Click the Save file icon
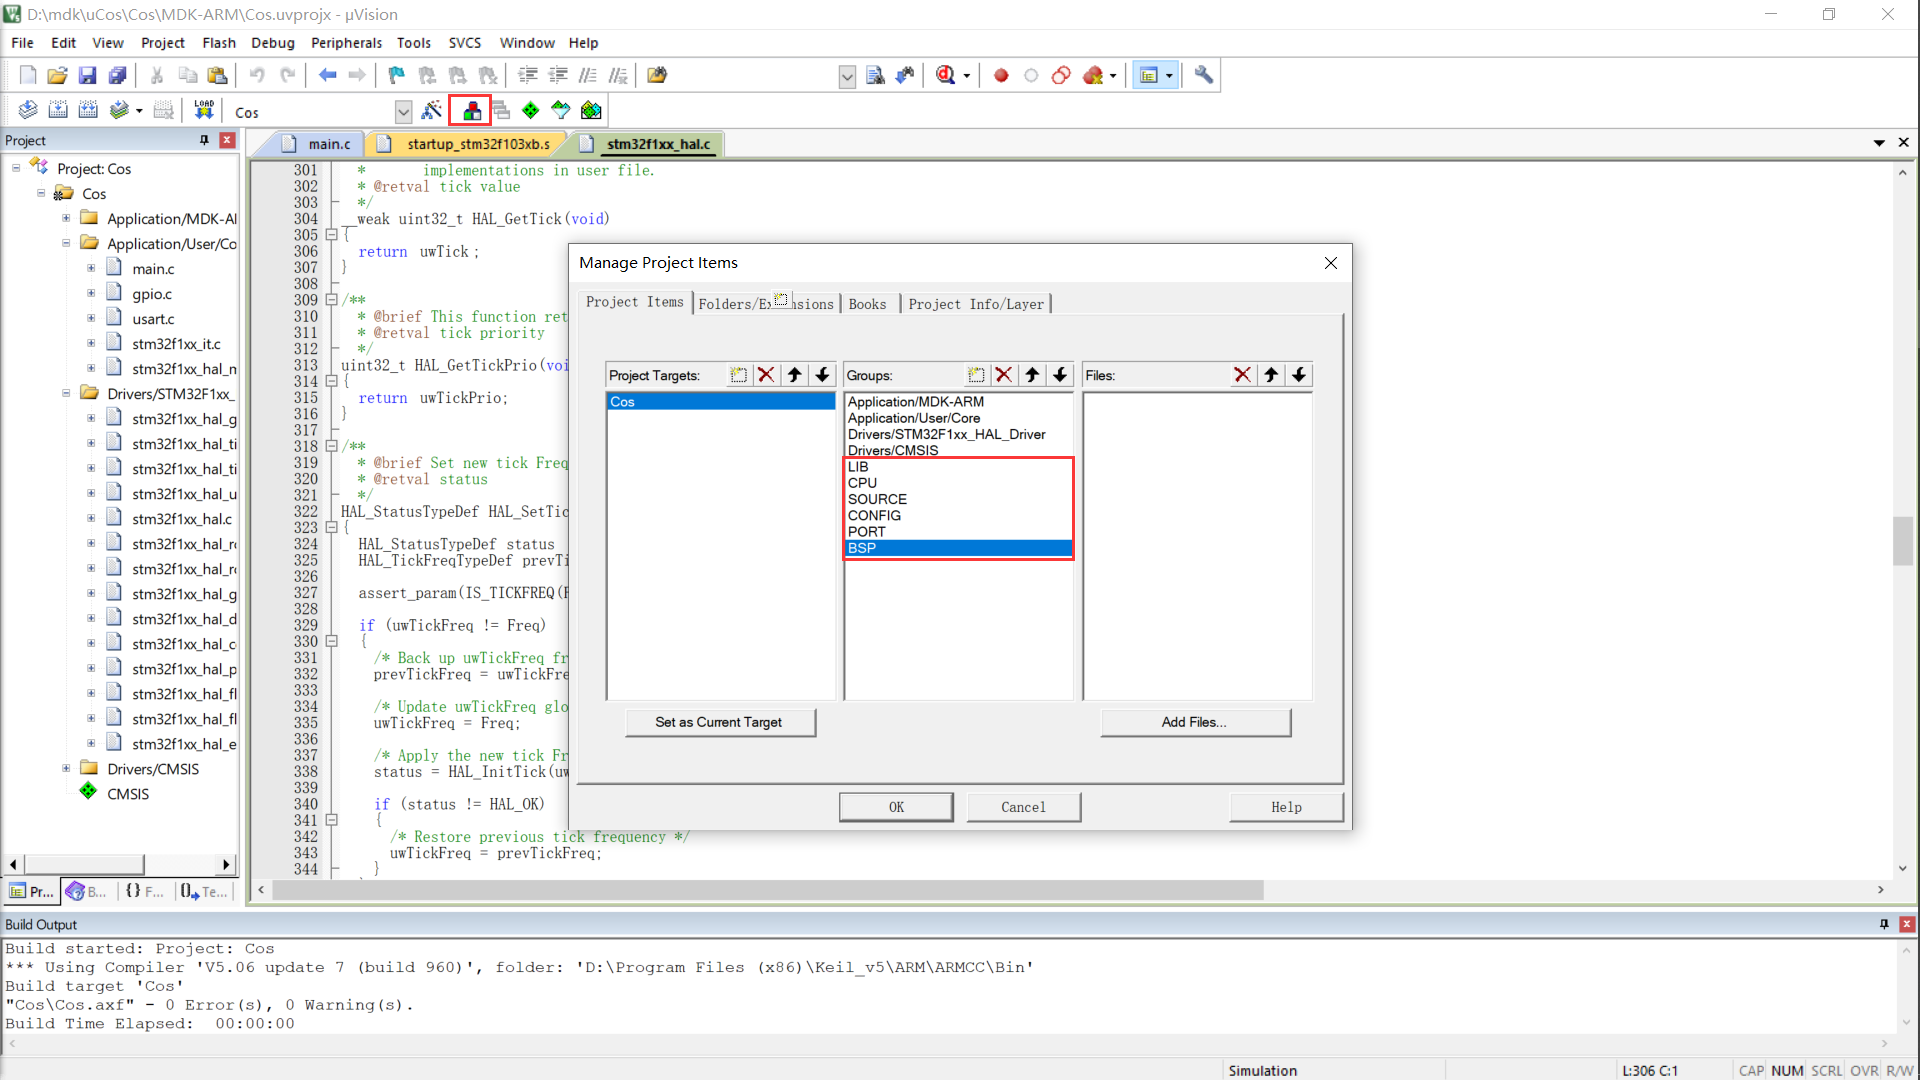The height and width of the screenshot is (1080, 1920). tap(87, 75)
